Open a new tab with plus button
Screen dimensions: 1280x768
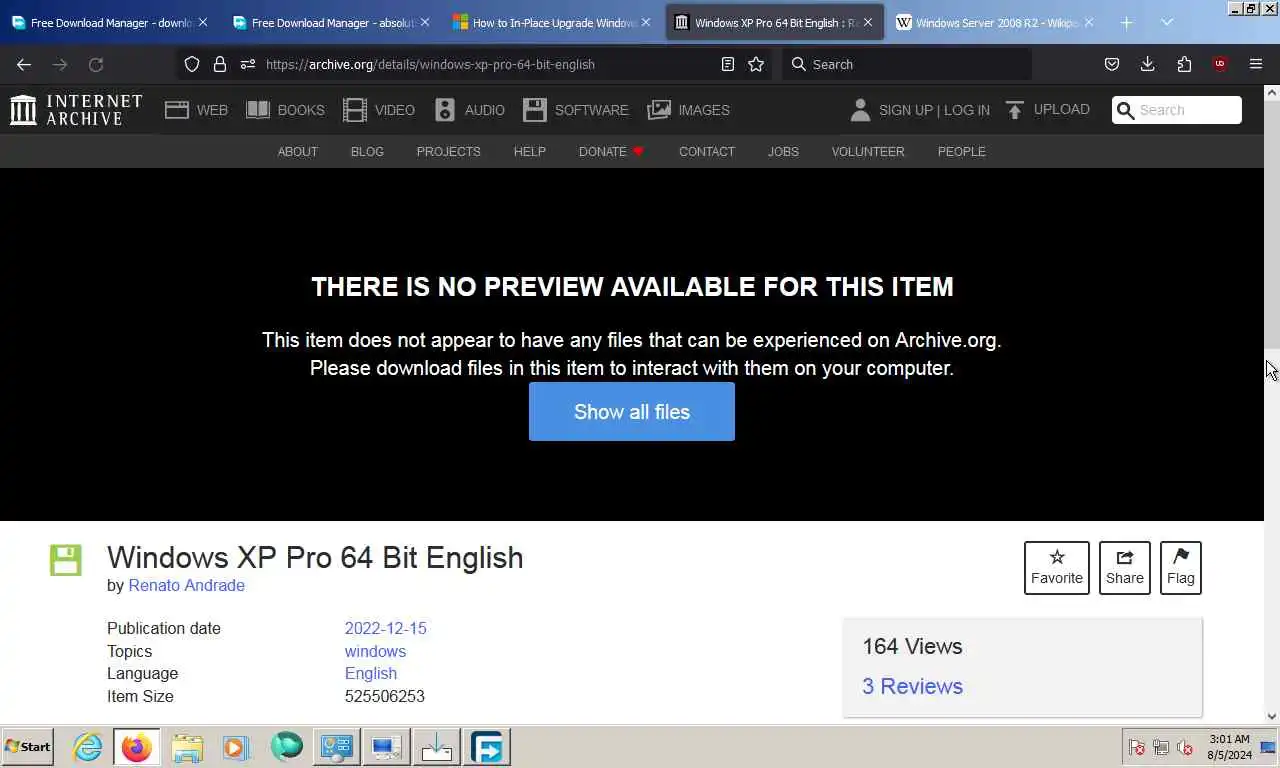click(x=1126, y=22)
